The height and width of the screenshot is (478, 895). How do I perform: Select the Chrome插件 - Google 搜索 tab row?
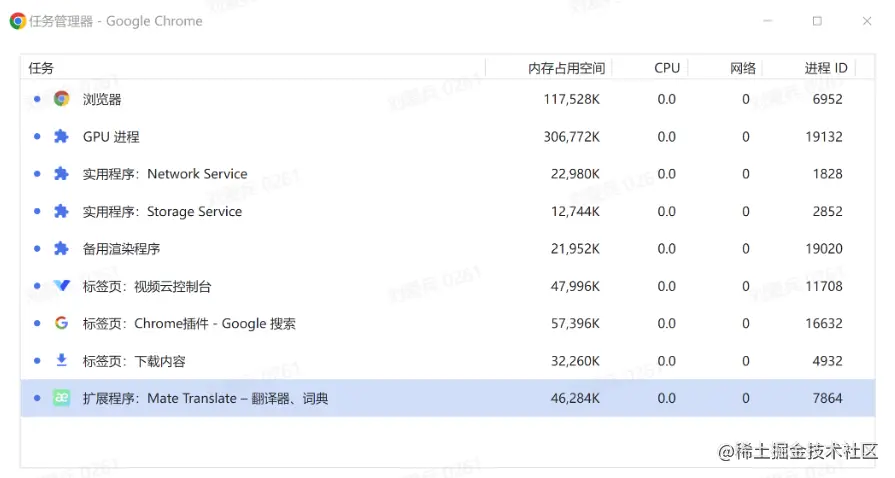click(x=448, y=323)
